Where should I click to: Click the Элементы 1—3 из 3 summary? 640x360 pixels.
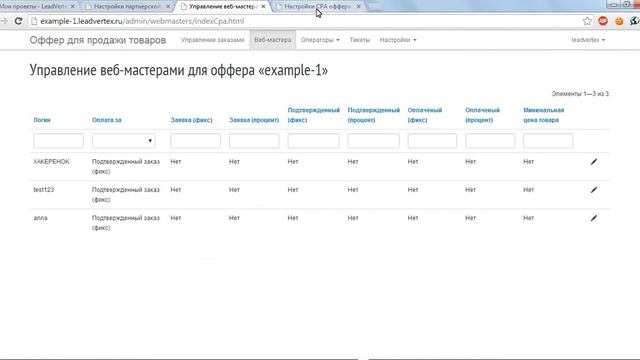pos(581,94)
